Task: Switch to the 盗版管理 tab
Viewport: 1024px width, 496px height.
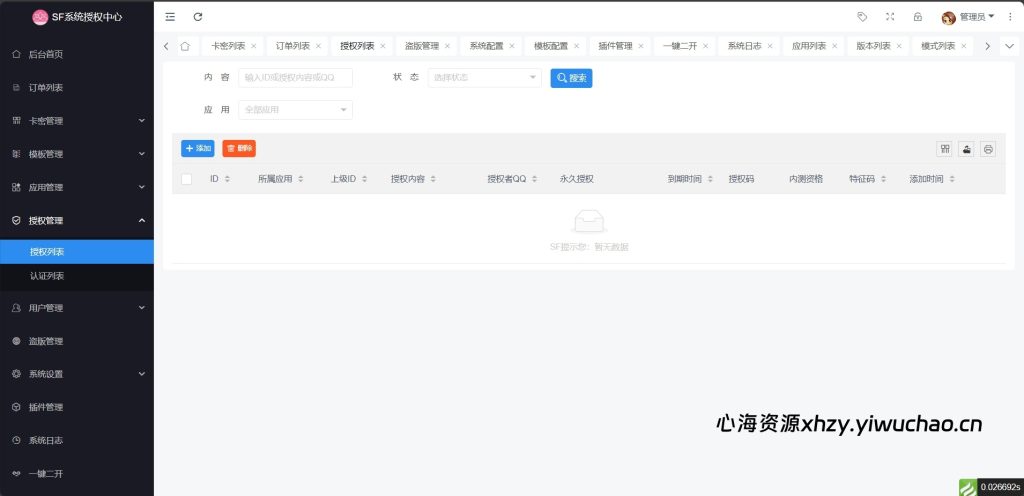Action: pyautogui.click(x=422, y=46)
